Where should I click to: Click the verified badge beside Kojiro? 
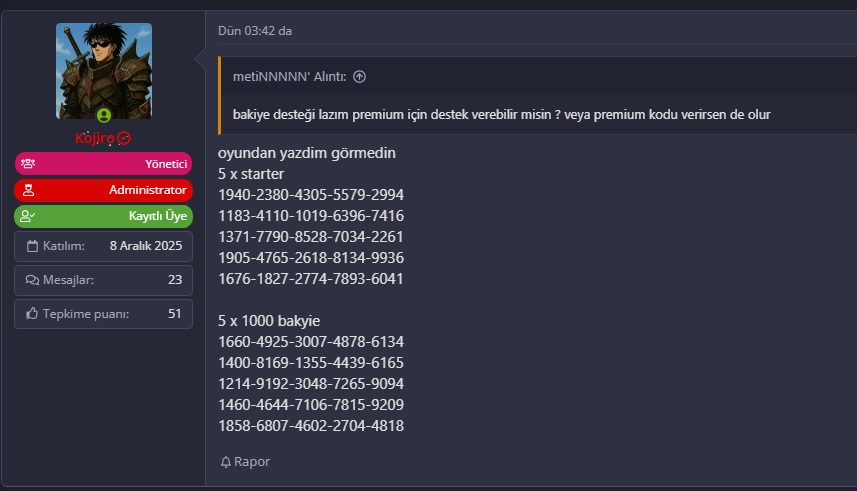click(124, 138)
